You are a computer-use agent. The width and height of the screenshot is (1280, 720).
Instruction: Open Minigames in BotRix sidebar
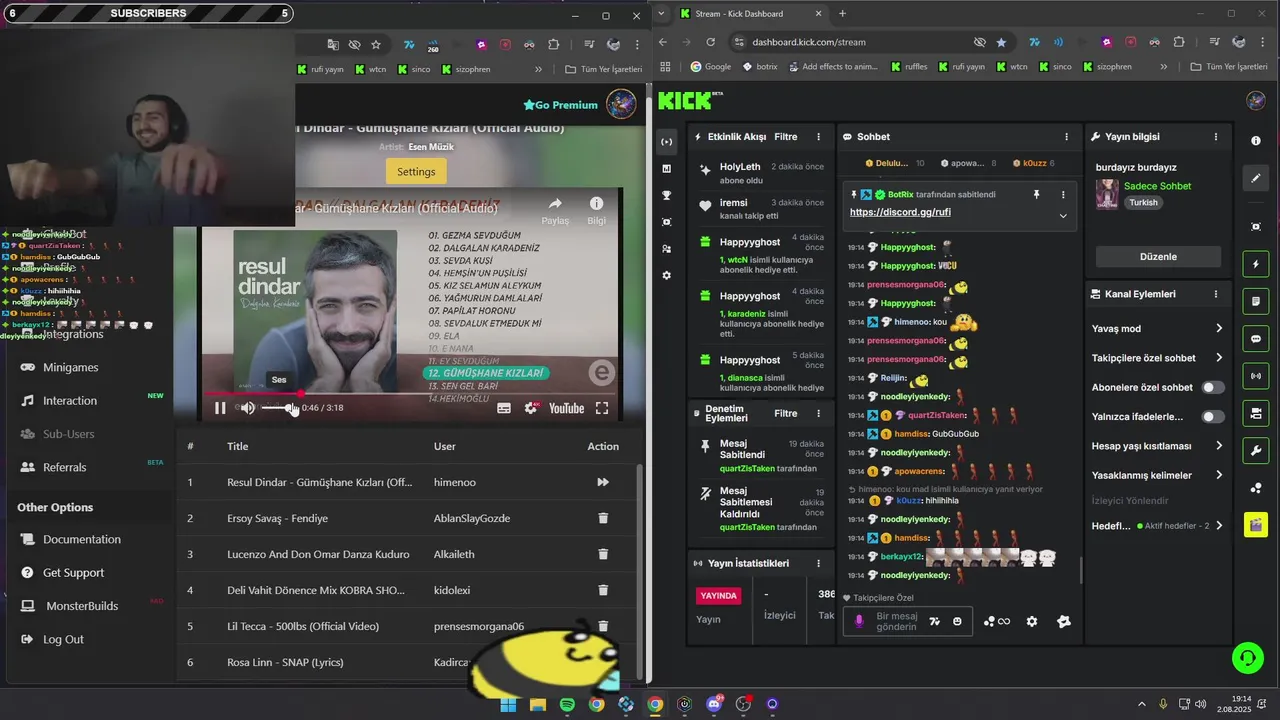(70, 367)
